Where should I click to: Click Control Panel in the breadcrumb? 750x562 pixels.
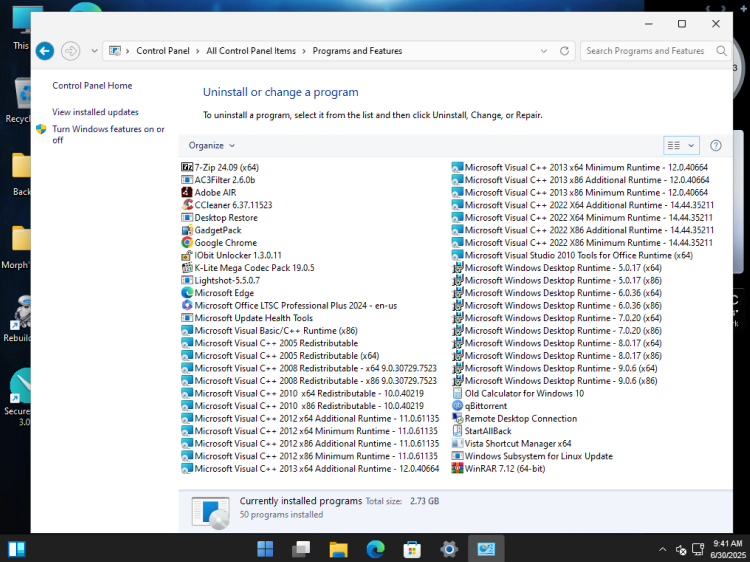pyautogui.click(x=163, y=51)
